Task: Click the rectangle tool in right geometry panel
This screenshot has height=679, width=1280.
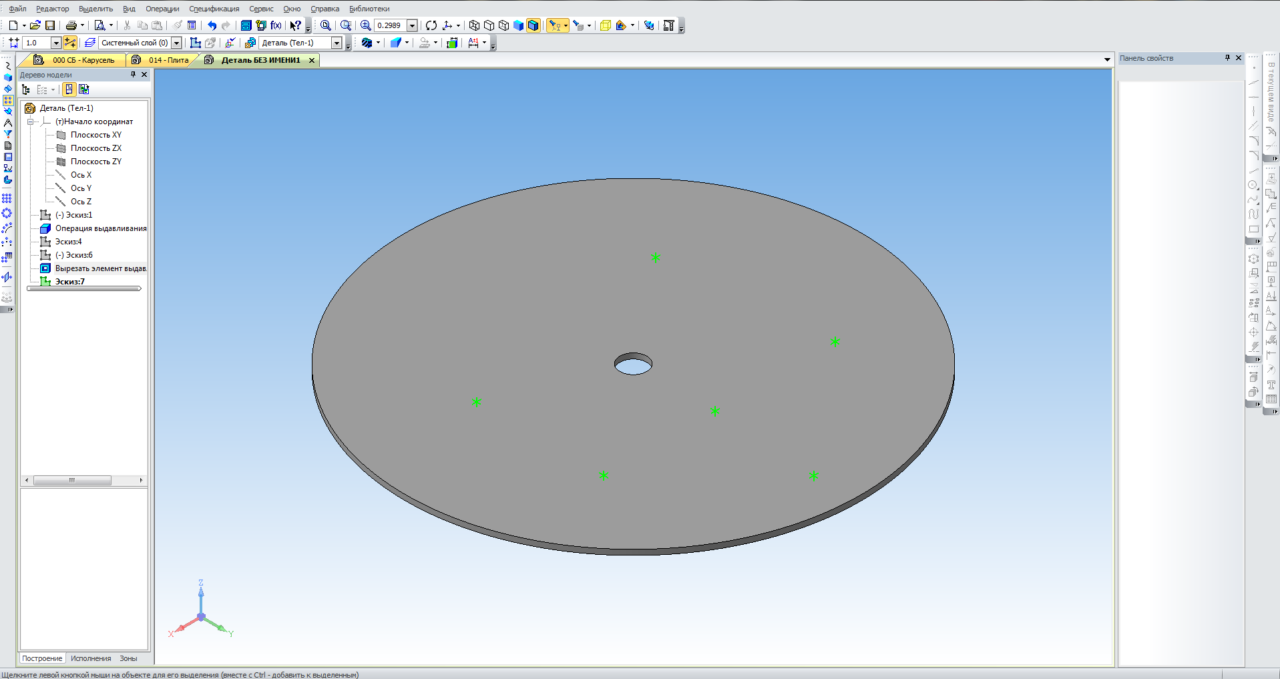Action: 1253,229
